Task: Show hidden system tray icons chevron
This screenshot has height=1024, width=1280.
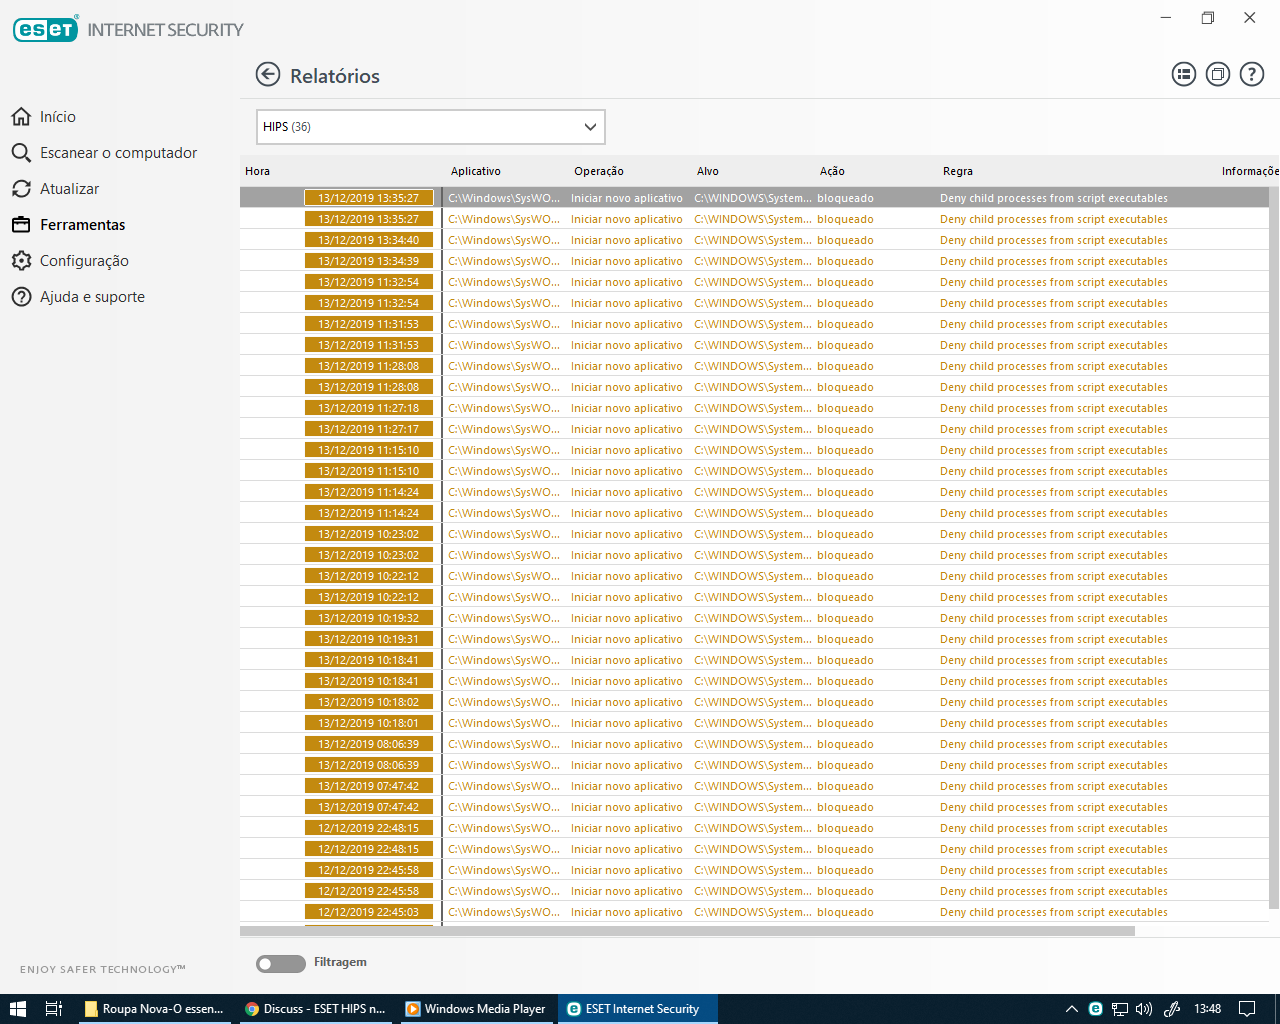Action: pyautogui.click(x=1071, y=1009)
